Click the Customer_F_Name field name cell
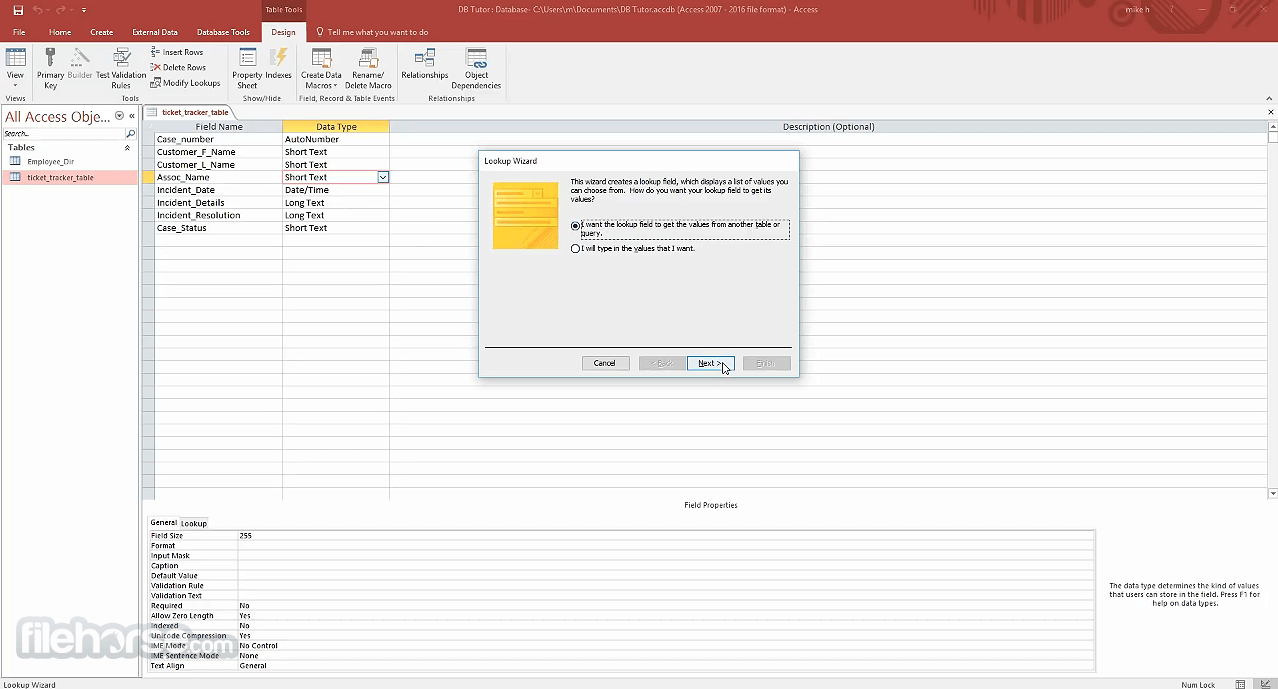Screen dimensions: 1278x689 coord(218,152)
